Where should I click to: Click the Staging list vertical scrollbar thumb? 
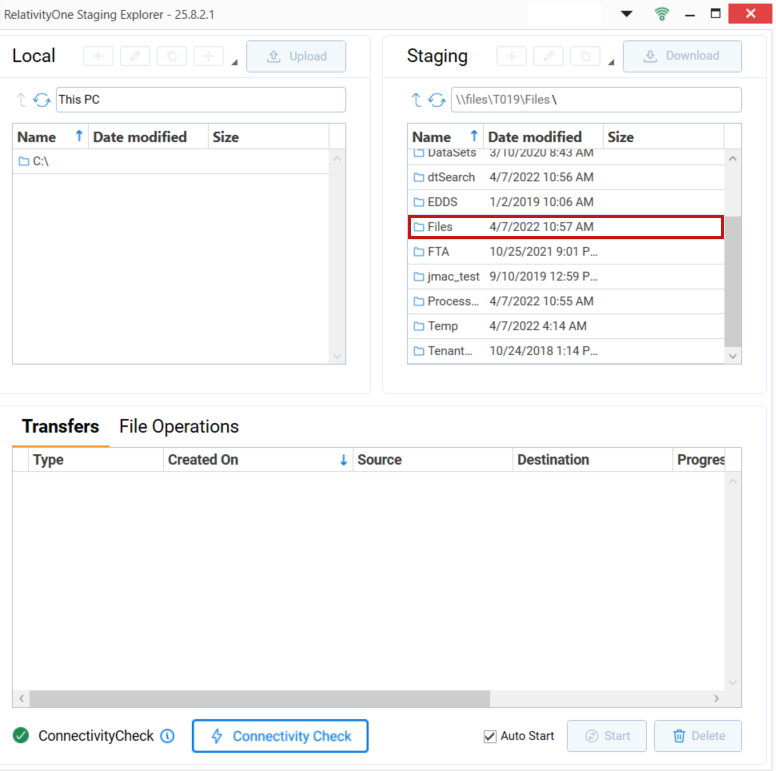pyautogui.click(x=733, y=281)
